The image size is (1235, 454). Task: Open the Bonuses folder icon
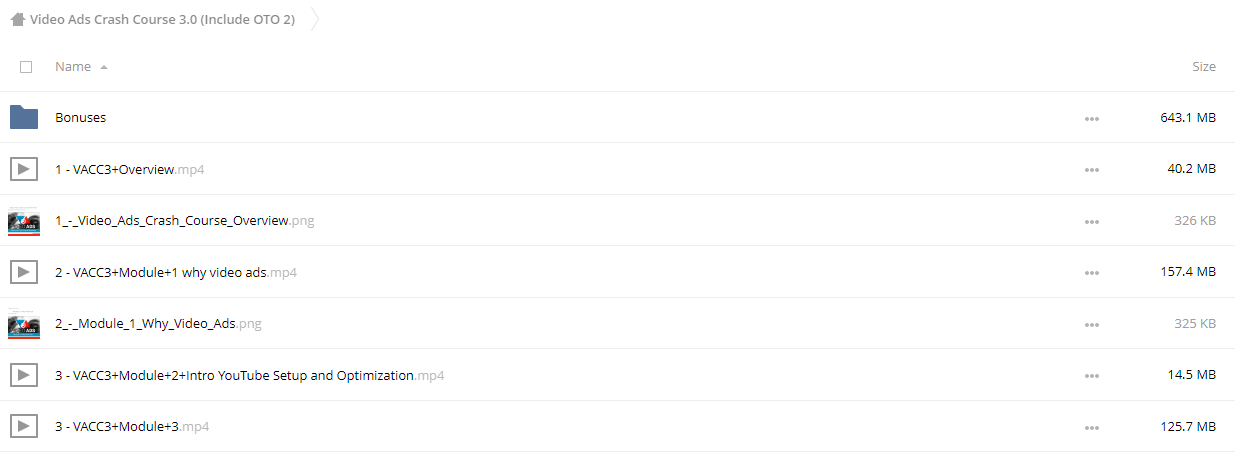(x=24, y=117)
